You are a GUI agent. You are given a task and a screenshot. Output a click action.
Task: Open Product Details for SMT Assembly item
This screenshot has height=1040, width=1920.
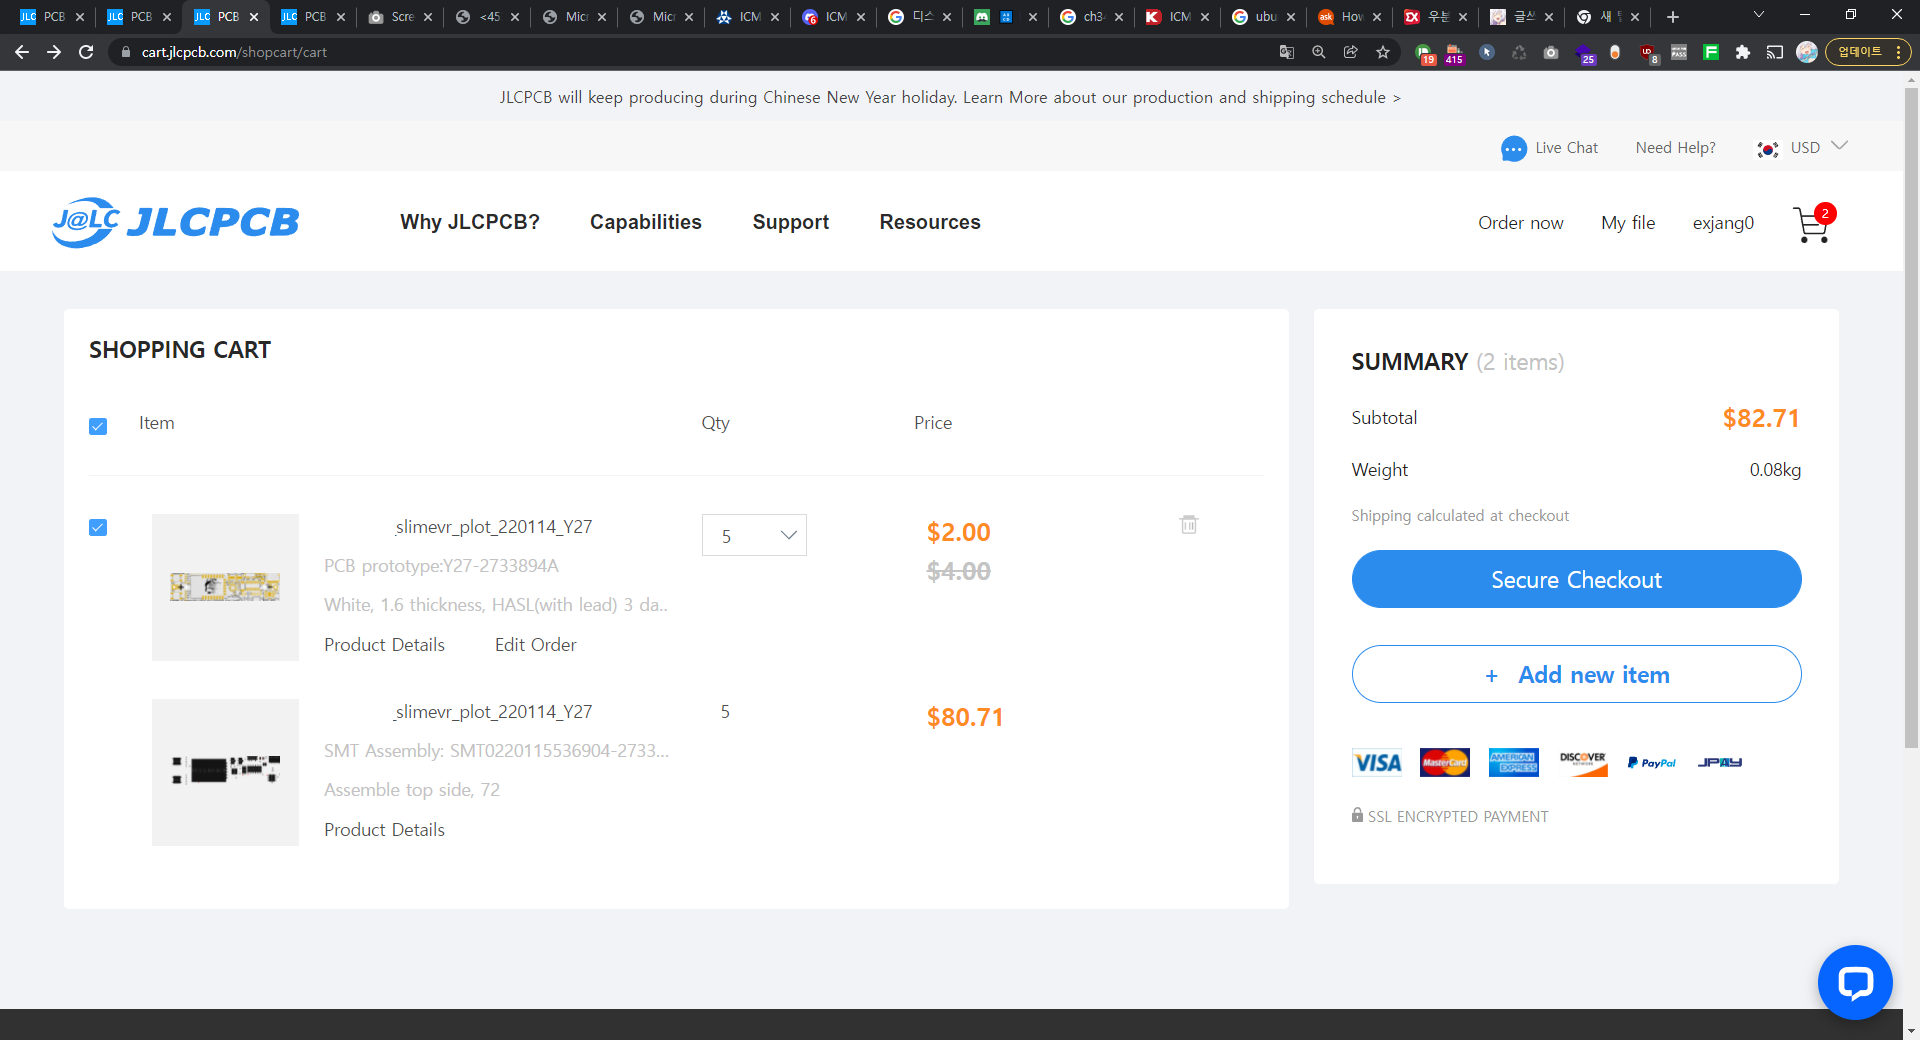coord(384,830)
